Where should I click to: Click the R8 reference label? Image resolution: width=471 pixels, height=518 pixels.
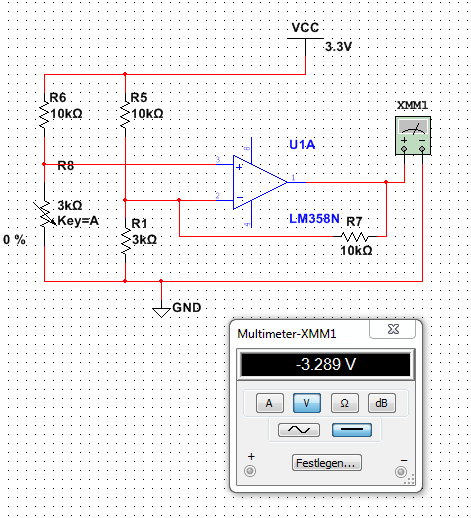pos(66,165)
